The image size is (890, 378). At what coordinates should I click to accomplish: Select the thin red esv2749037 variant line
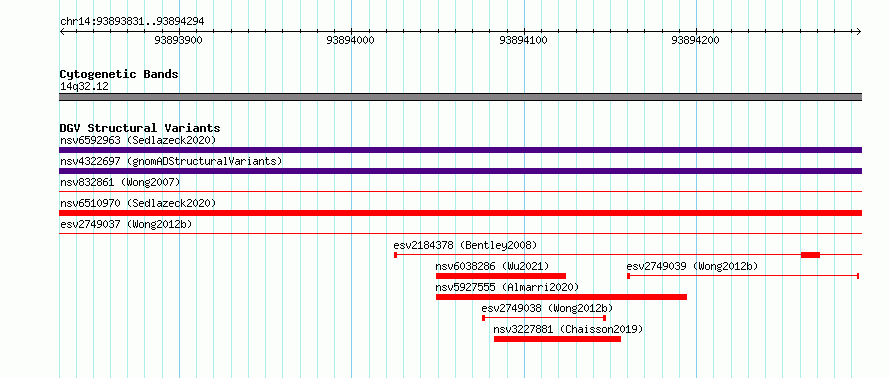460,234
